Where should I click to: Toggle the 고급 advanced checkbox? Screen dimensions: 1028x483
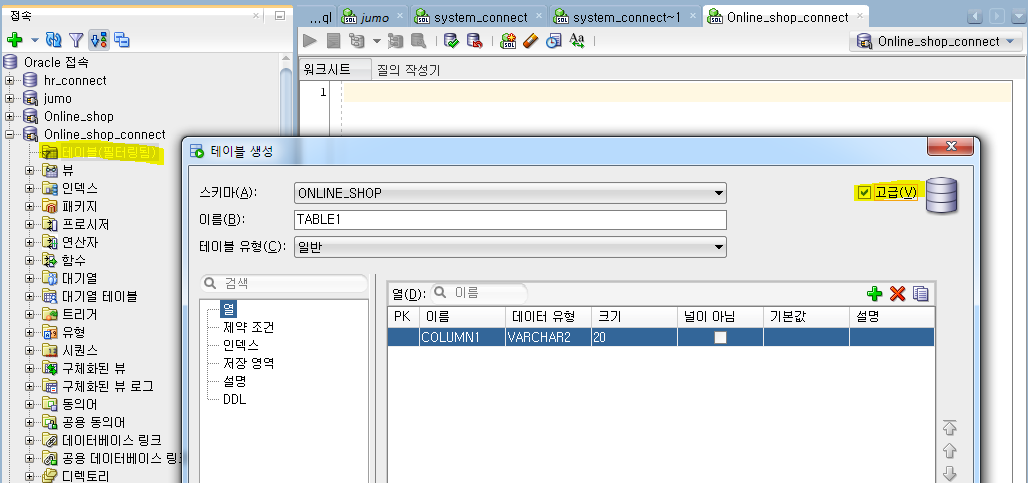[x=865, y=192]
